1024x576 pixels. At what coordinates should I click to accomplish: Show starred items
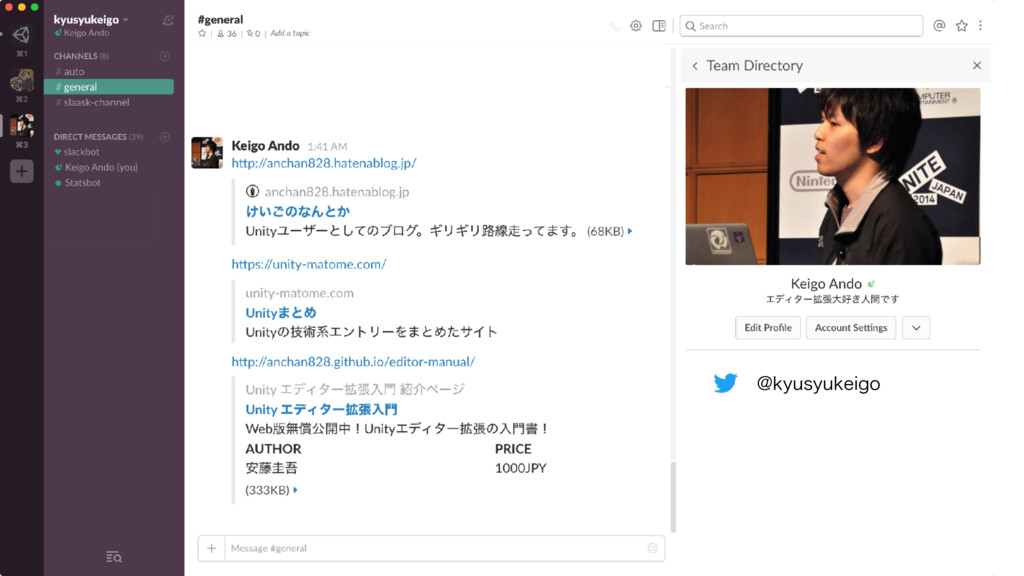(961, 25)
